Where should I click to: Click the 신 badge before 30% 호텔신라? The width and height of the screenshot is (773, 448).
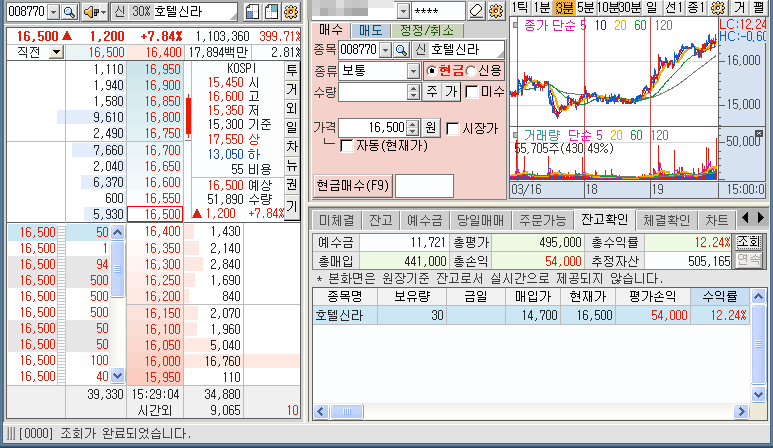click(x=119, y=12)
